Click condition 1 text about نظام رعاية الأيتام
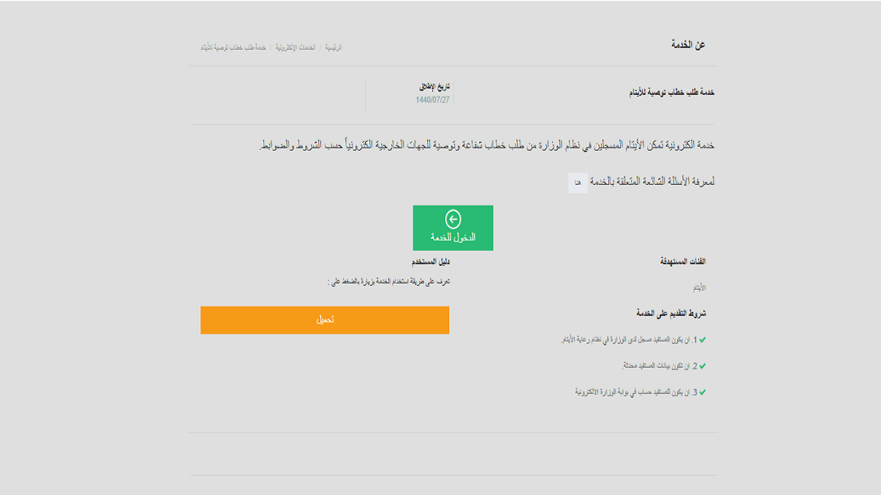The height and width of the screenshot is (495, 881). tap(629, 340)
